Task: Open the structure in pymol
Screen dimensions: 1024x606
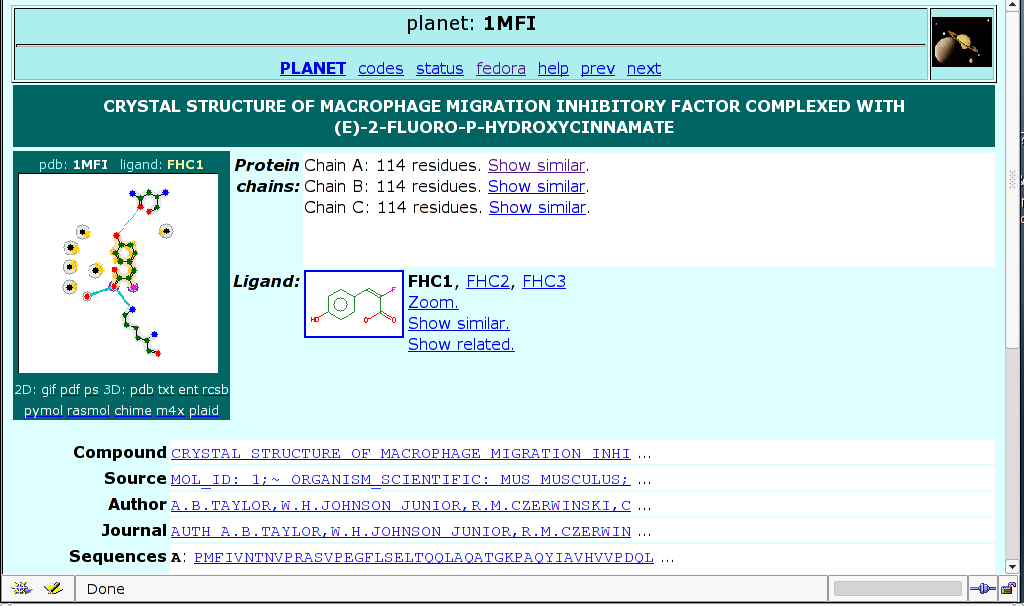Action: point(43,410)
